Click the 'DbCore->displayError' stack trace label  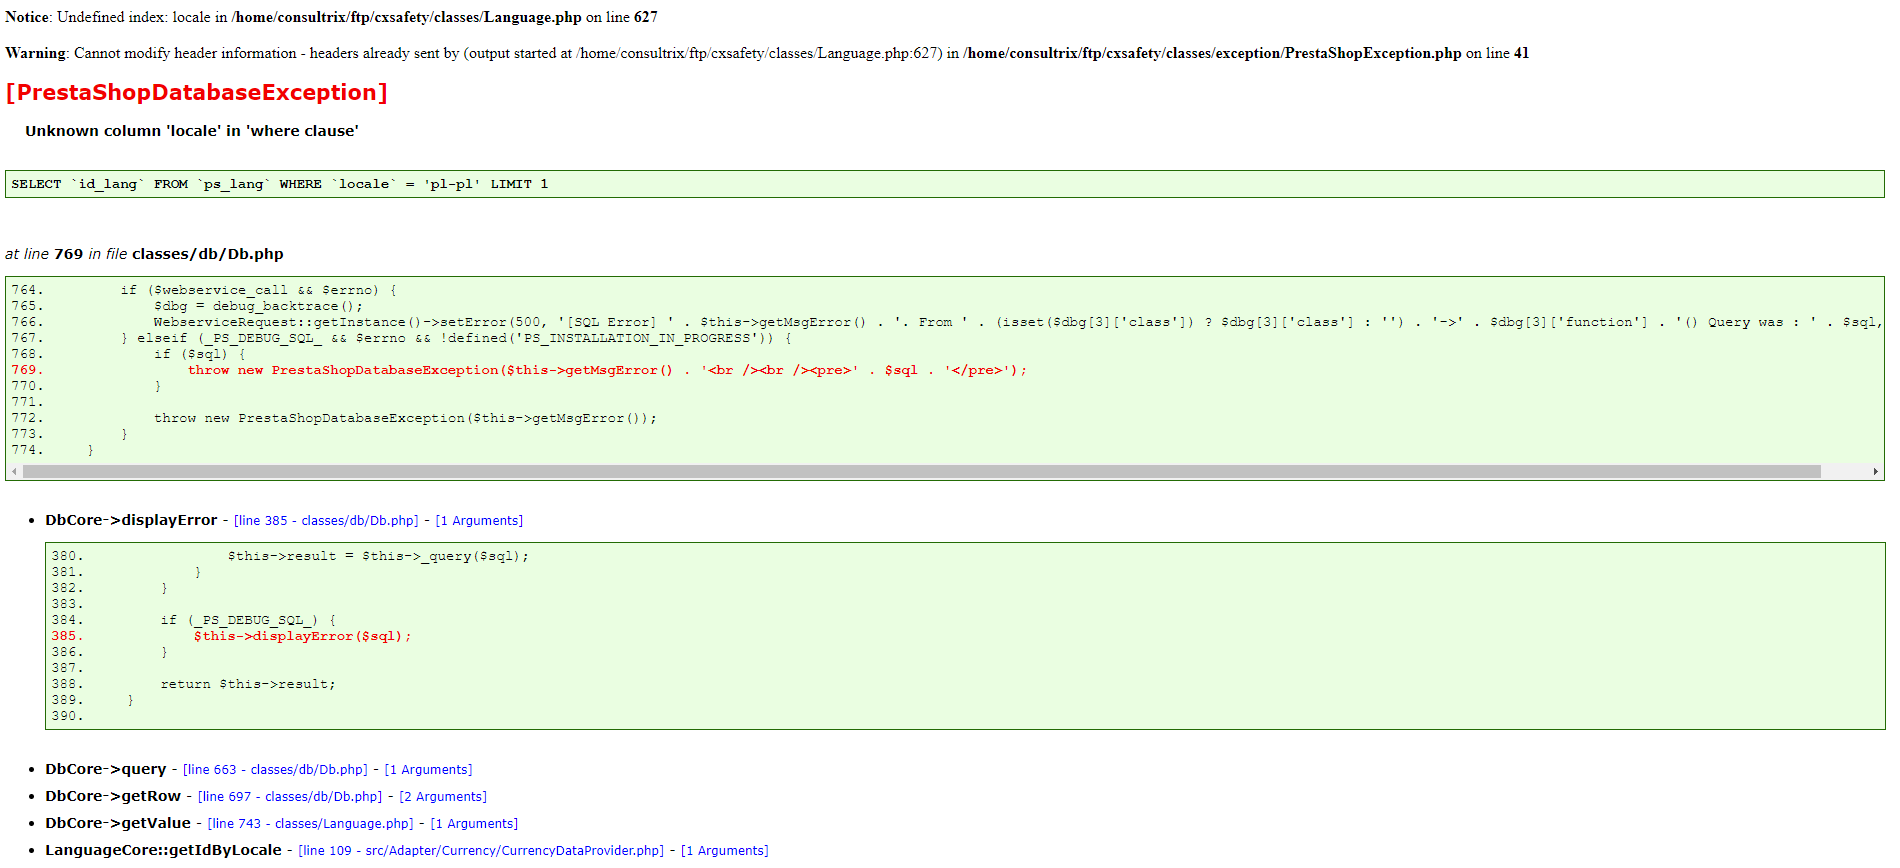point(131,520)
